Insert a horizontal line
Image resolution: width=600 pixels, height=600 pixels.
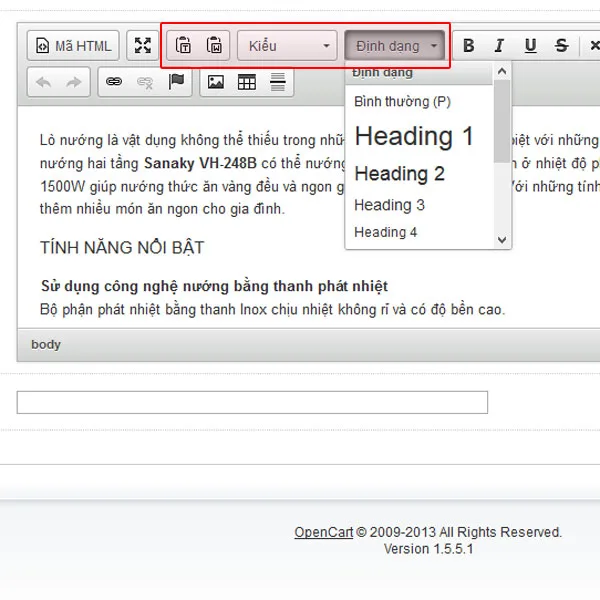pyautogui.click(x=277, y=82)
